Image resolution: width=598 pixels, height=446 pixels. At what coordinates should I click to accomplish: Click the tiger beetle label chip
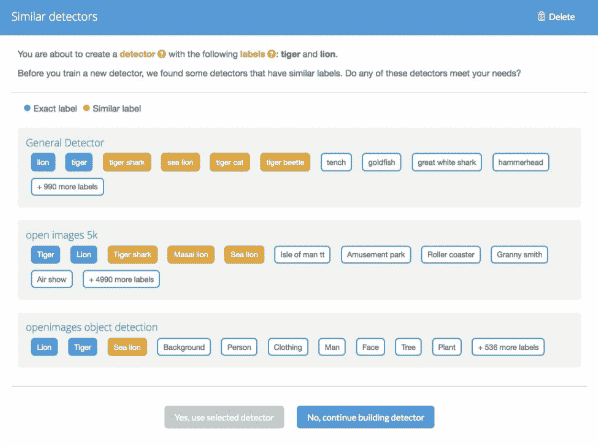(285, 162)
